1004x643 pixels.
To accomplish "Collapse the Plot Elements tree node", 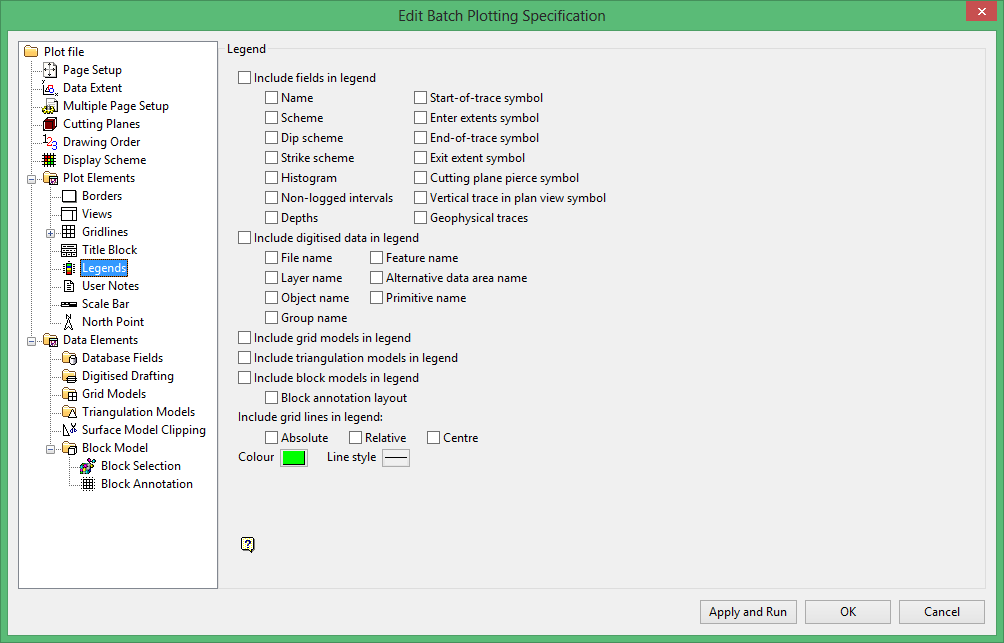I will pyautogui.click(x=32, y=178).
